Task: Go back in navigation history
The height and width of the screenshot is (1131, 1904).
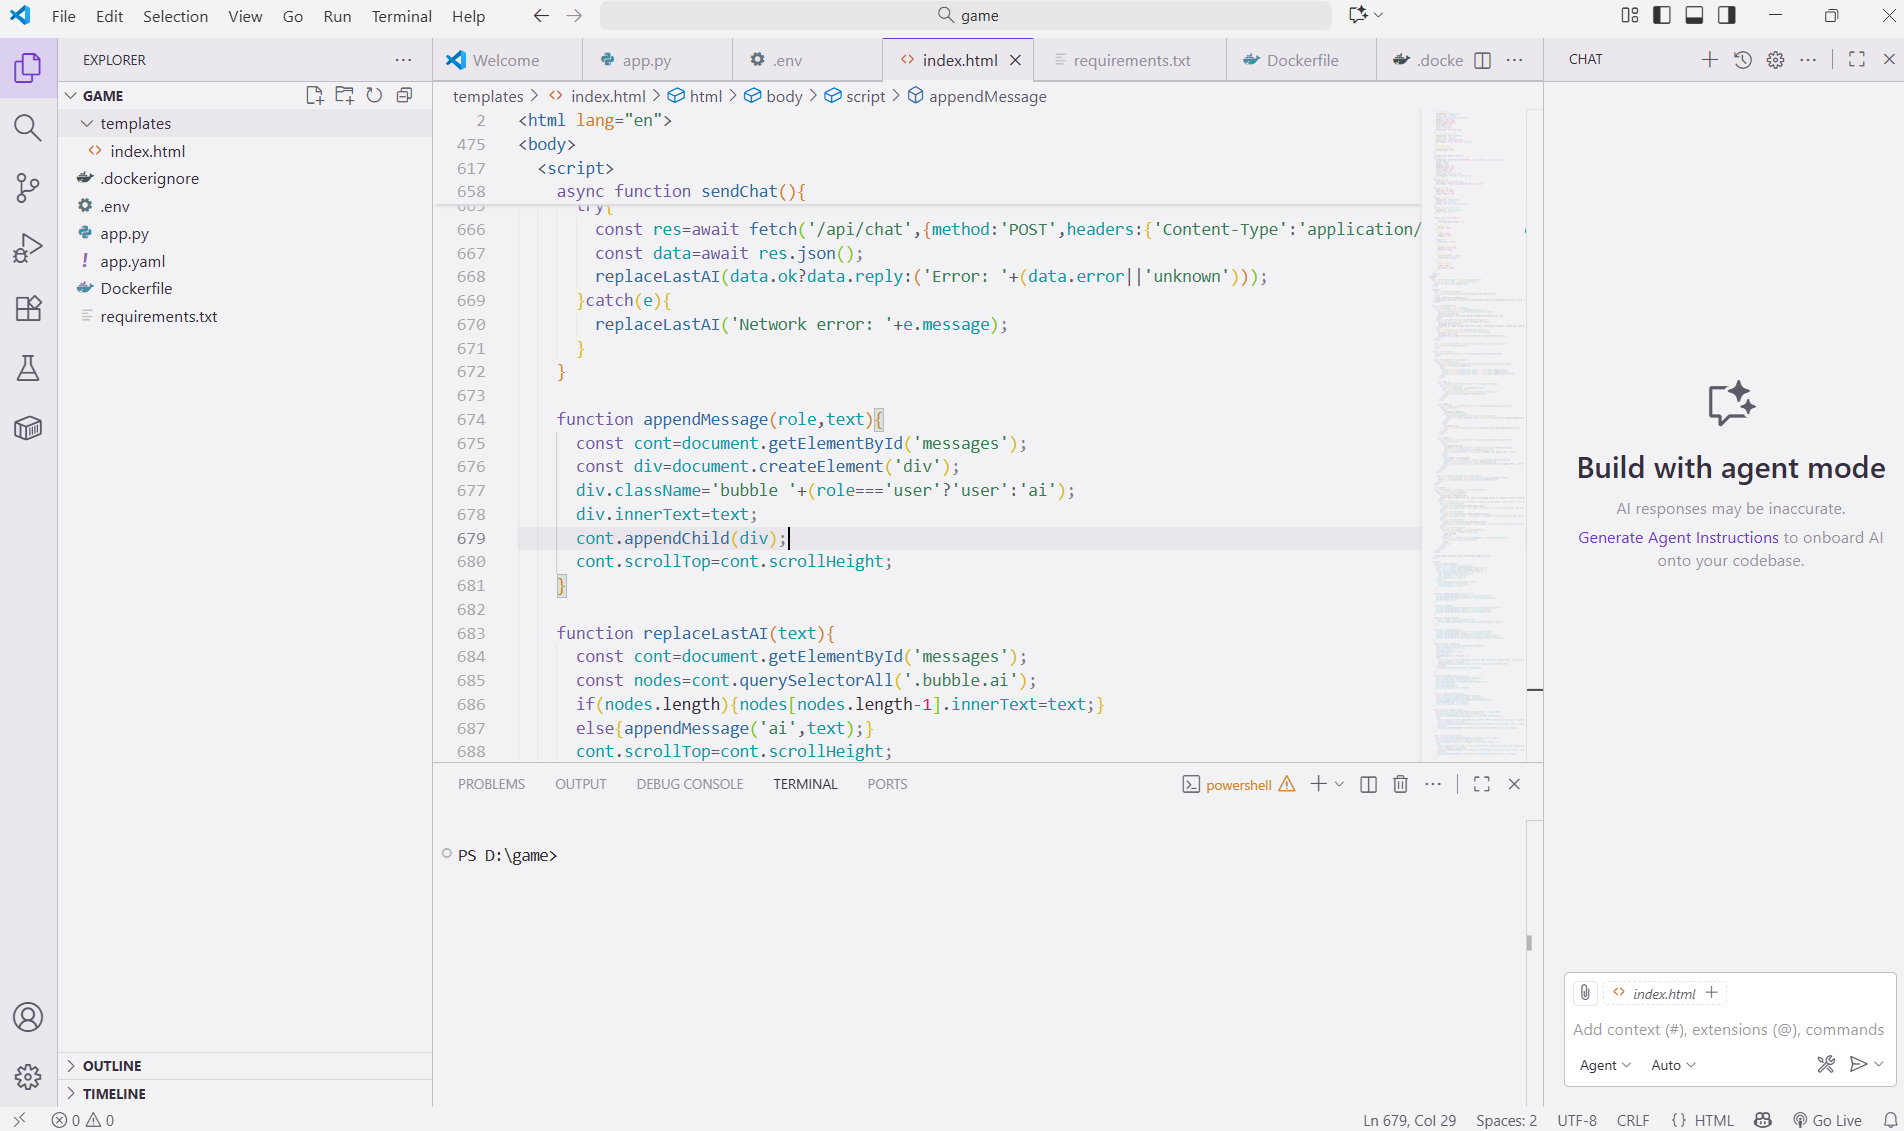Action: click(x=541, y=15)
